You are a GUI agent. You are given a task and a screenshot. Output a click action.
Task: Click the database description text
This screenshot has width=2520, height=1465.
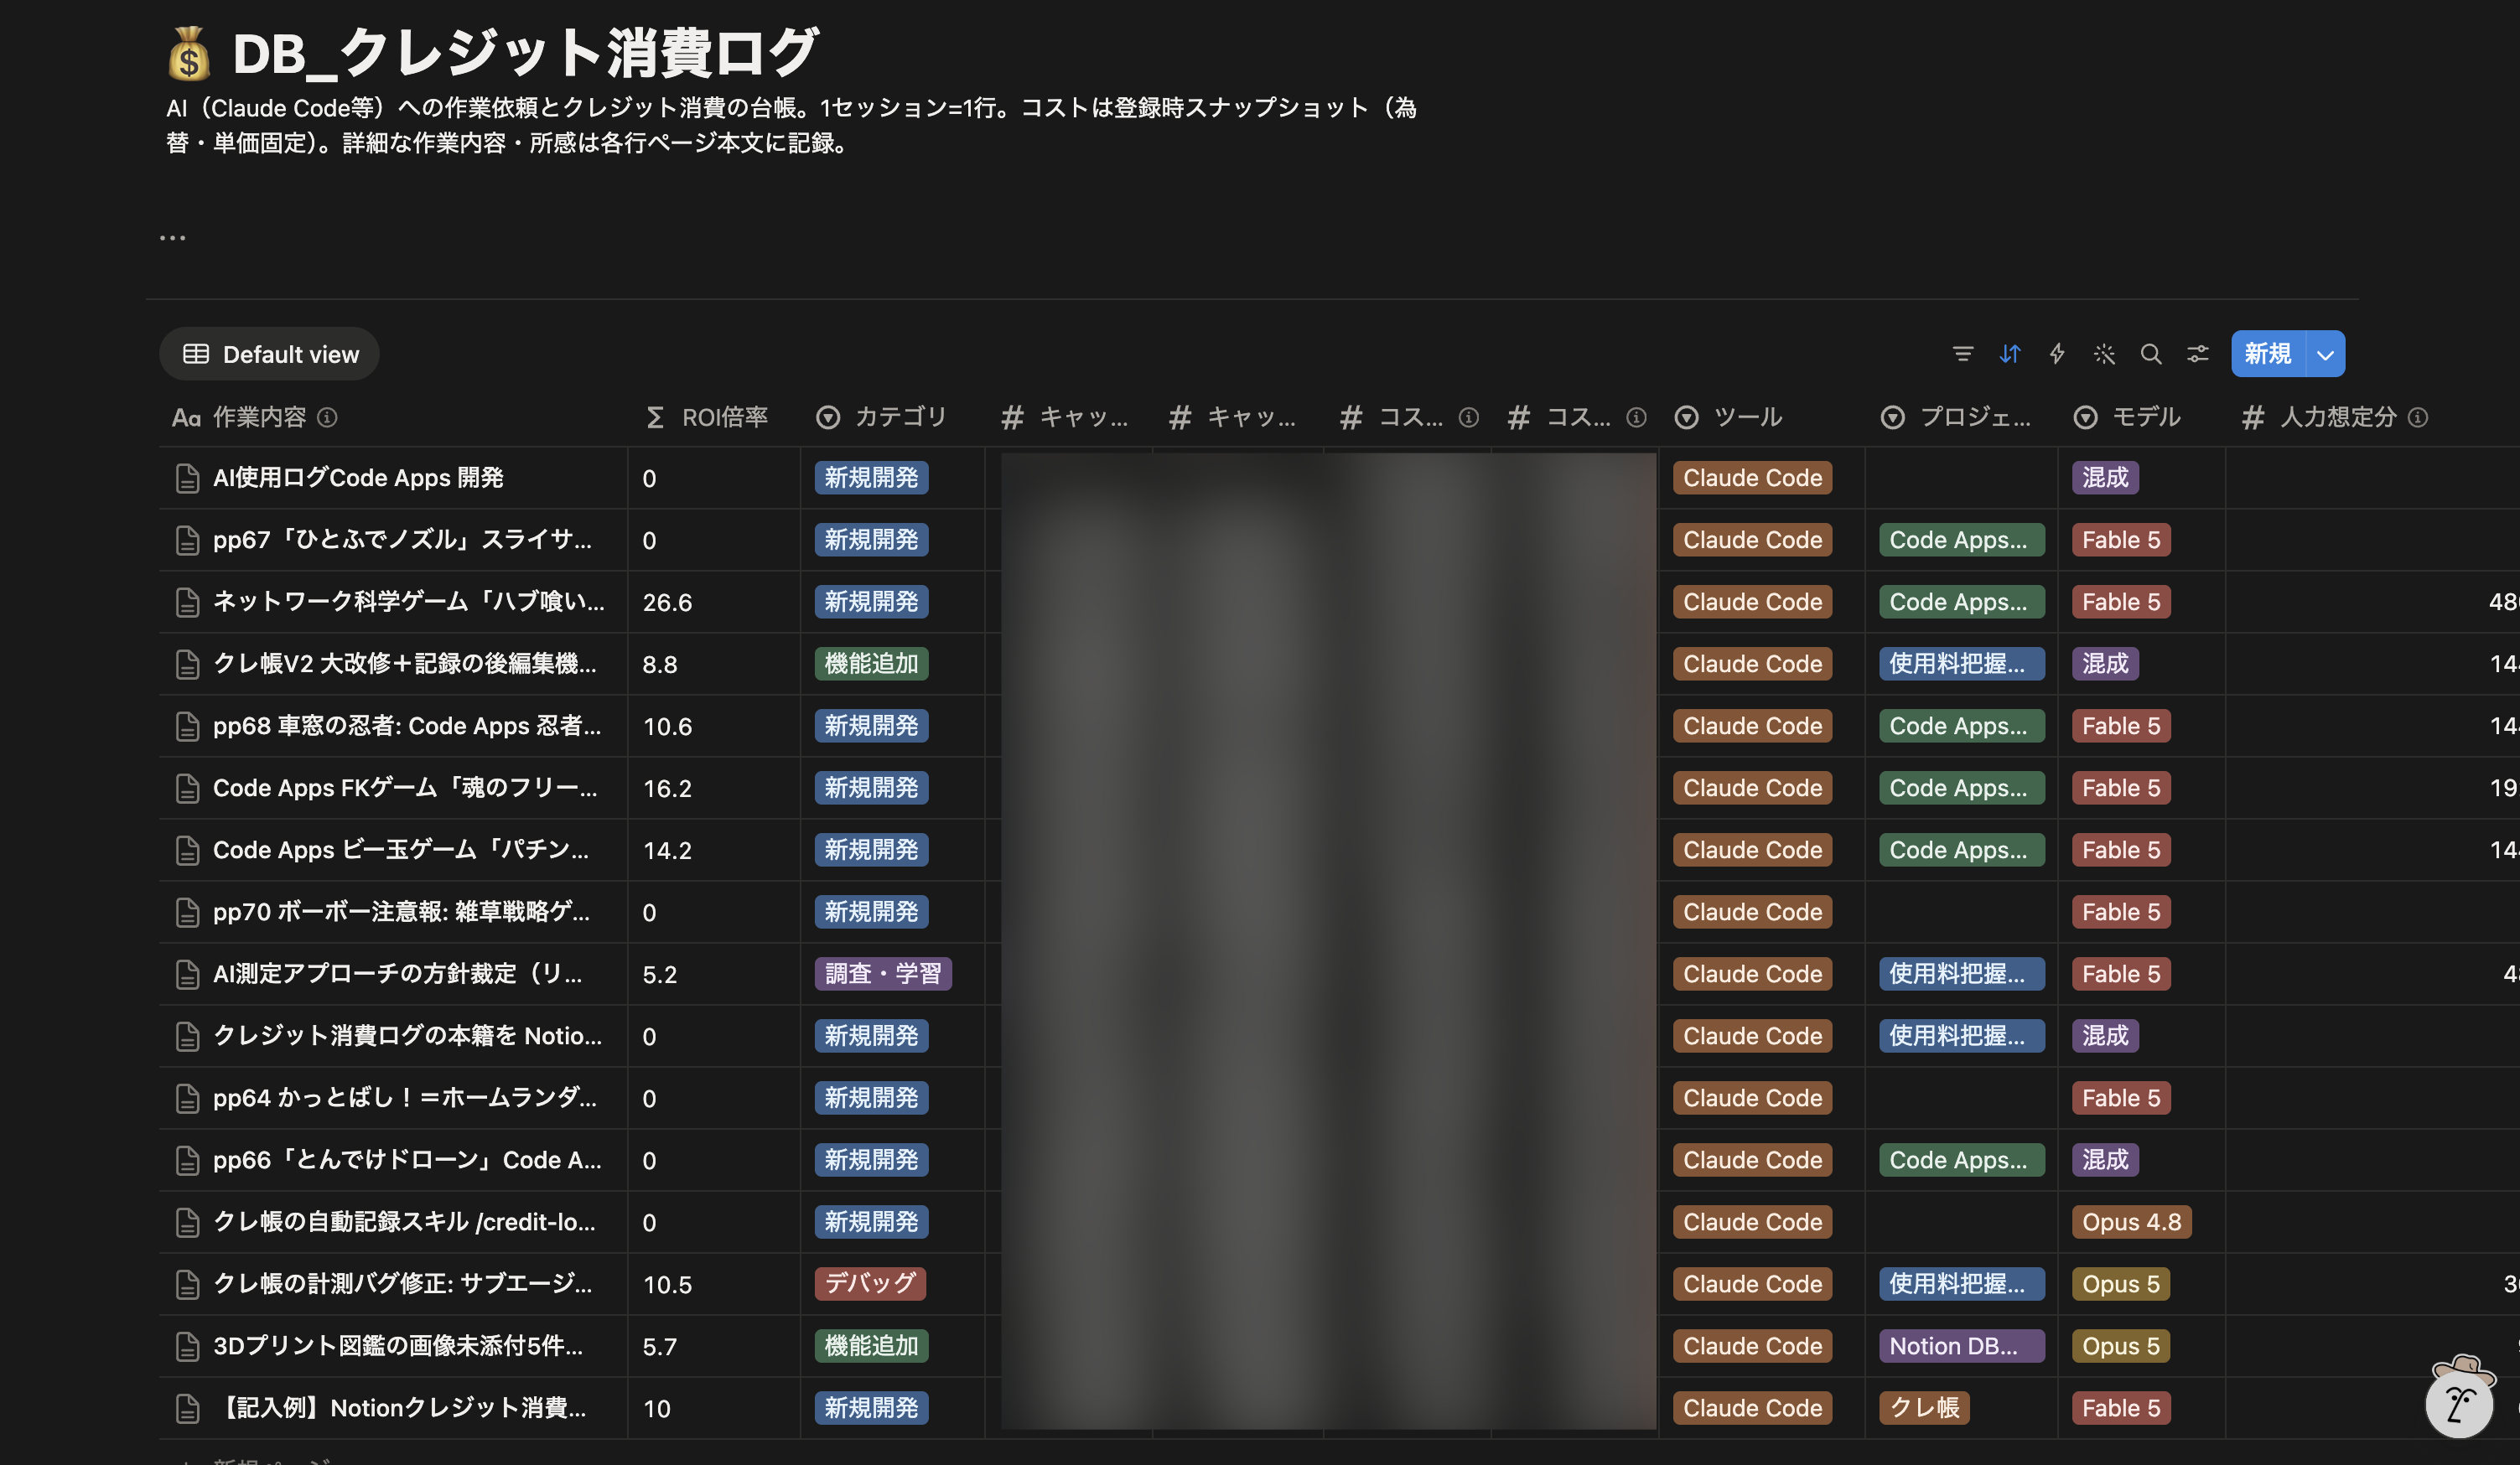[791, 125]
